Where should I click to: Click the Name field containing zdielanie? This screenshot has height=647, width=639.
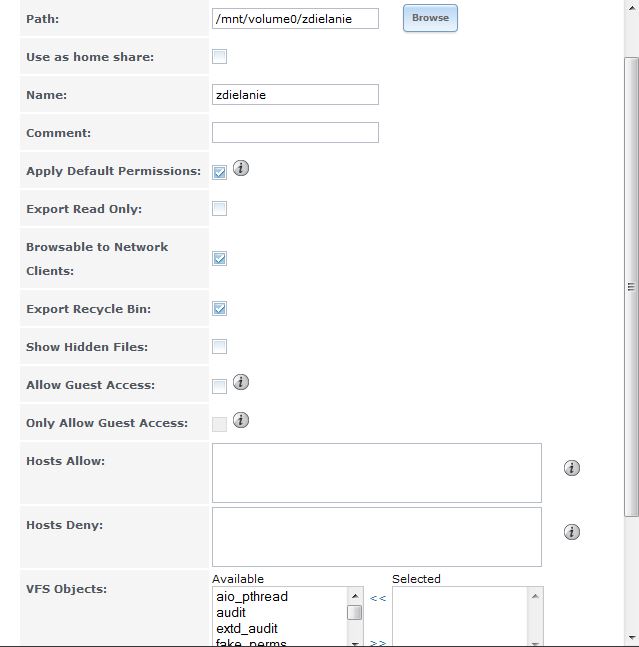point(295,94)
